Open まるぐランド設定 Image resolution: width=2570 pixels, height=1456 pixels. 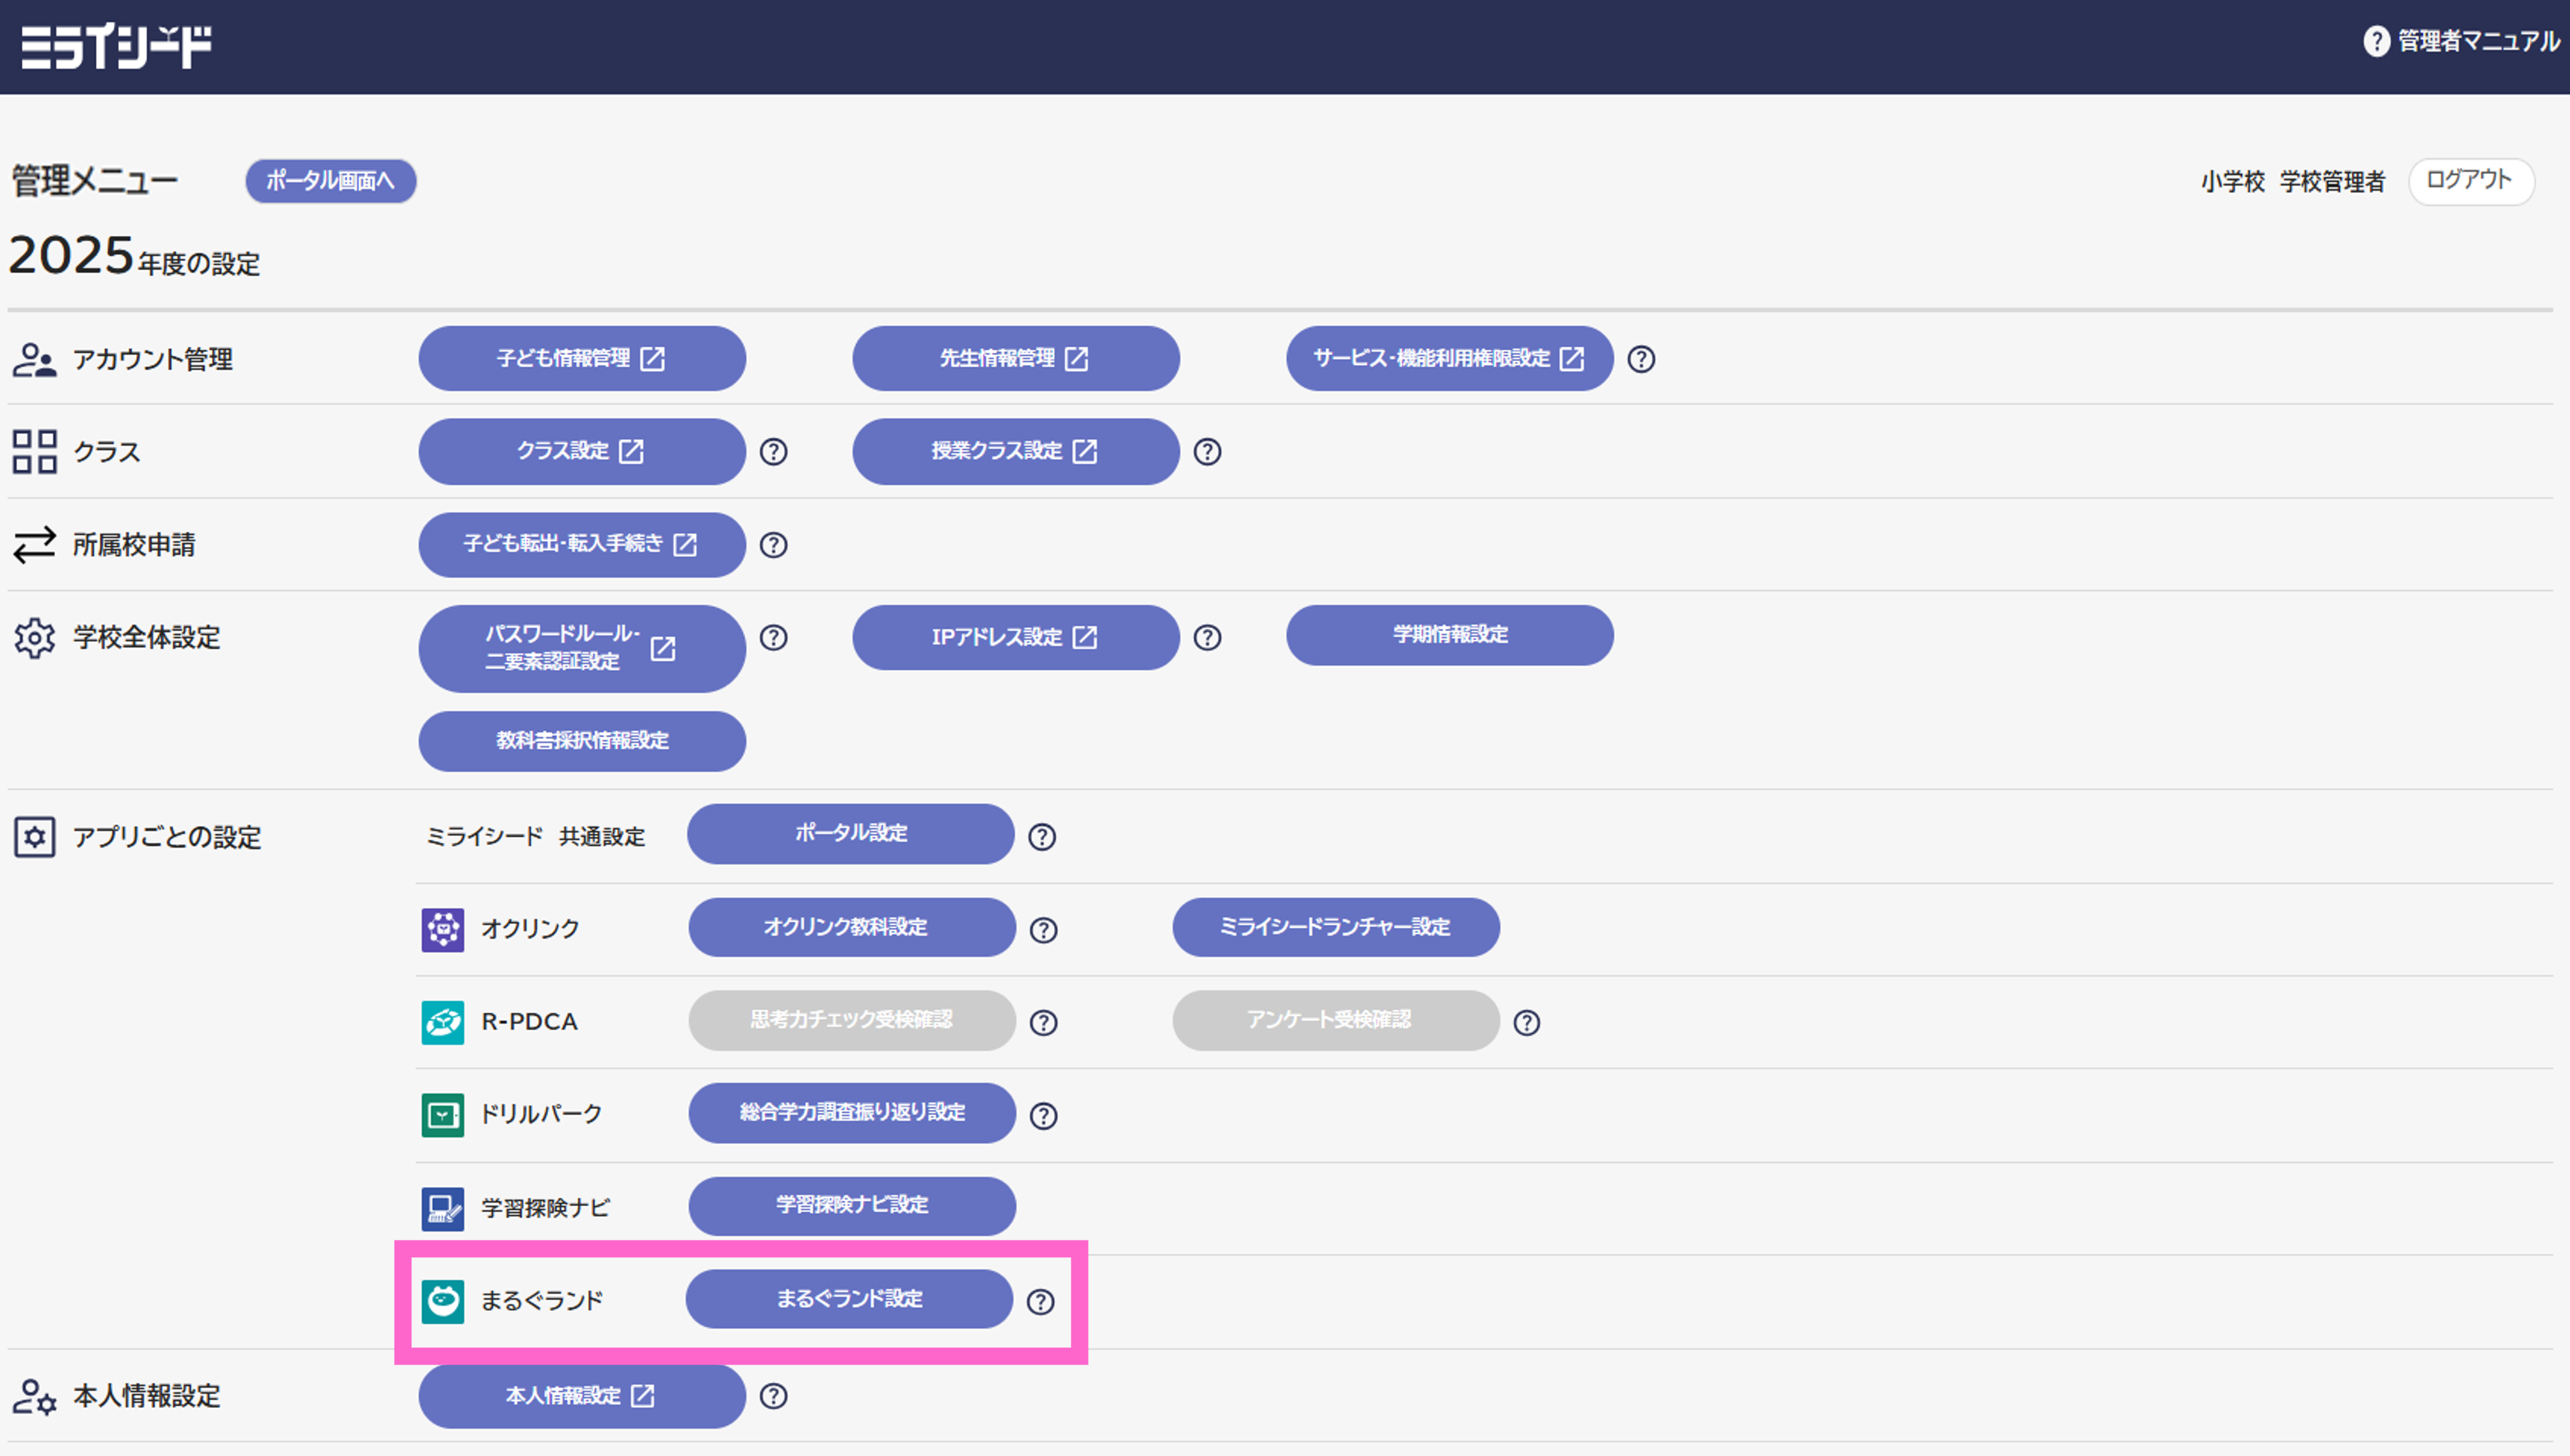pyautogui.click(x=849, y=1299)
